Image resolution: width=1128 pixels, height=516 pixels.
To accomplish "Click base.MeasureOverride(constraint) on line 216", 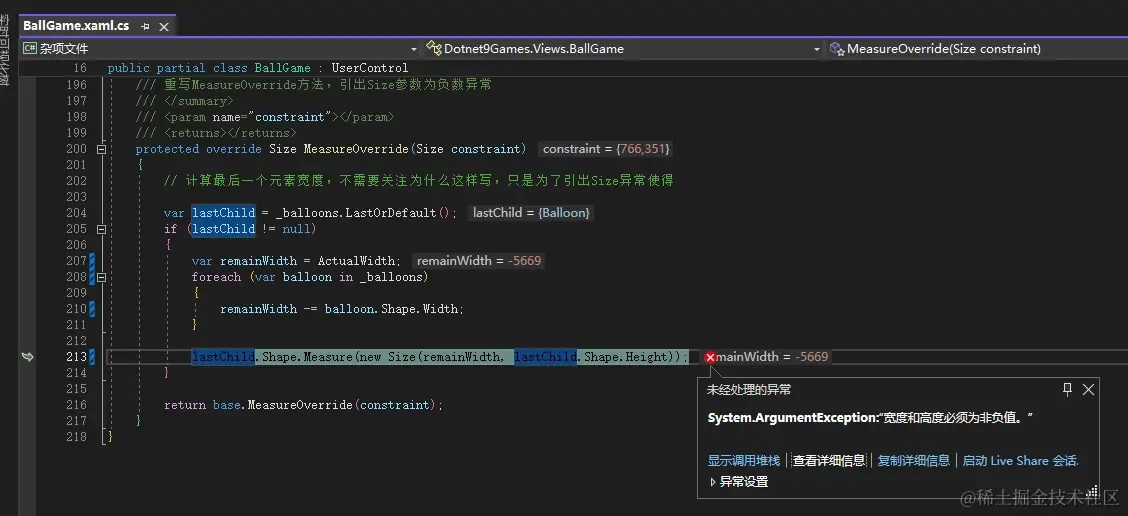I will click(324, 405).
